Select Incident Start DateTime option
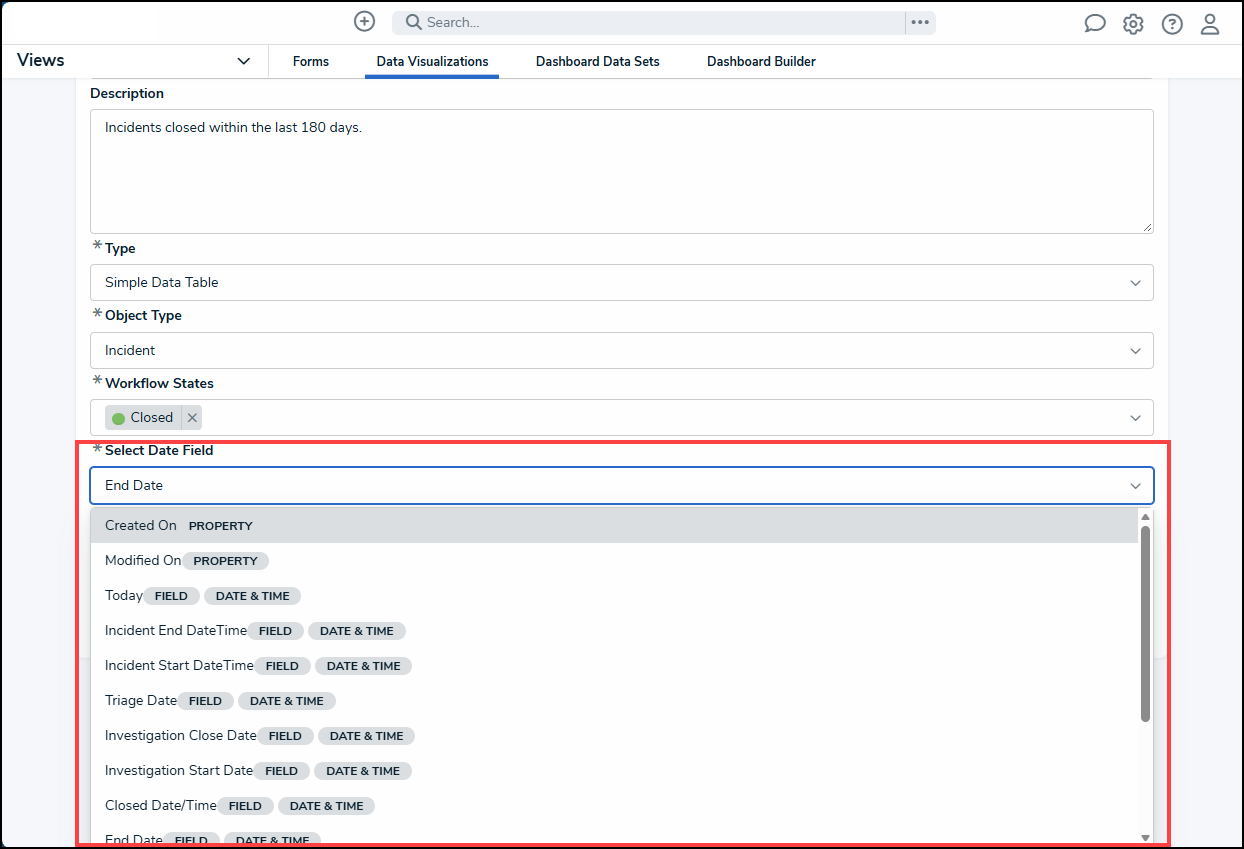The image size is (1244, 849). coord(614,666)
